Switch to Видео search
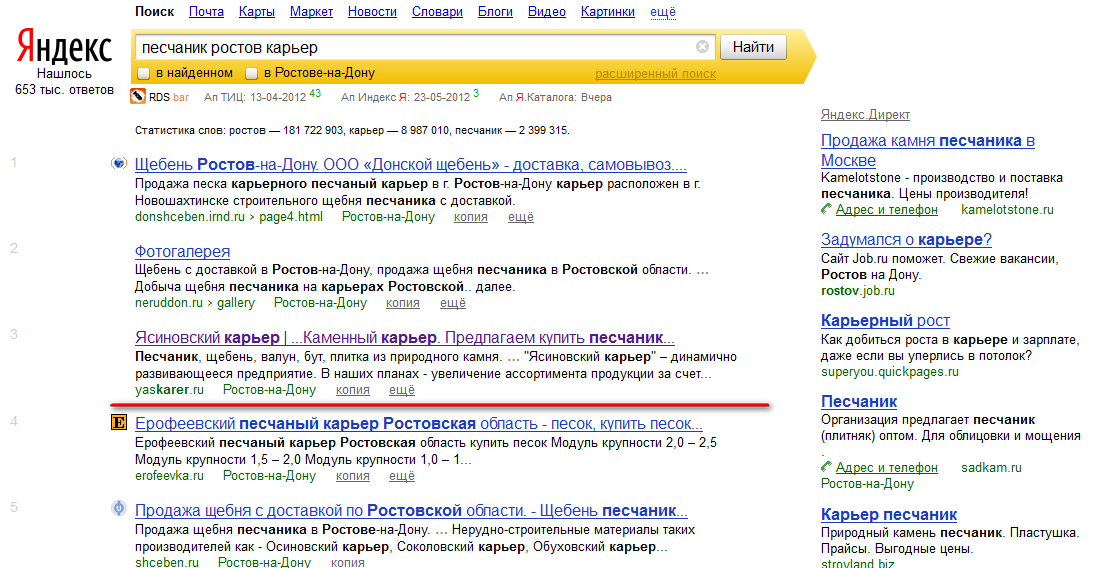This screenshot has width=1116, height=568. click(x=547, y=12)
